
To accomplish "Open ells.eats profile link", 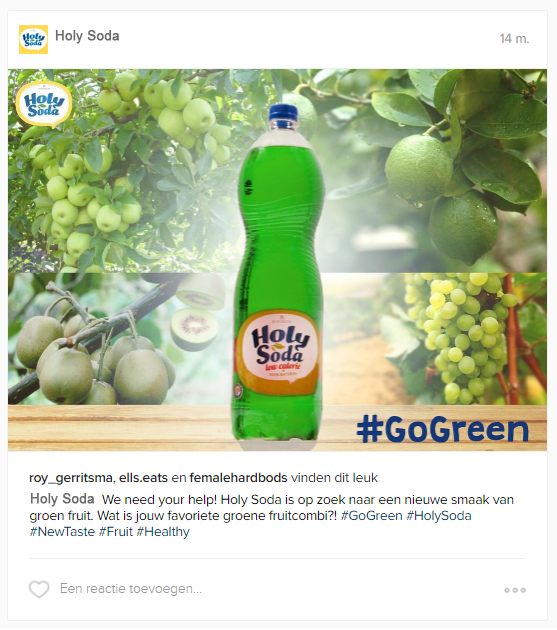I will coord(143,478).
